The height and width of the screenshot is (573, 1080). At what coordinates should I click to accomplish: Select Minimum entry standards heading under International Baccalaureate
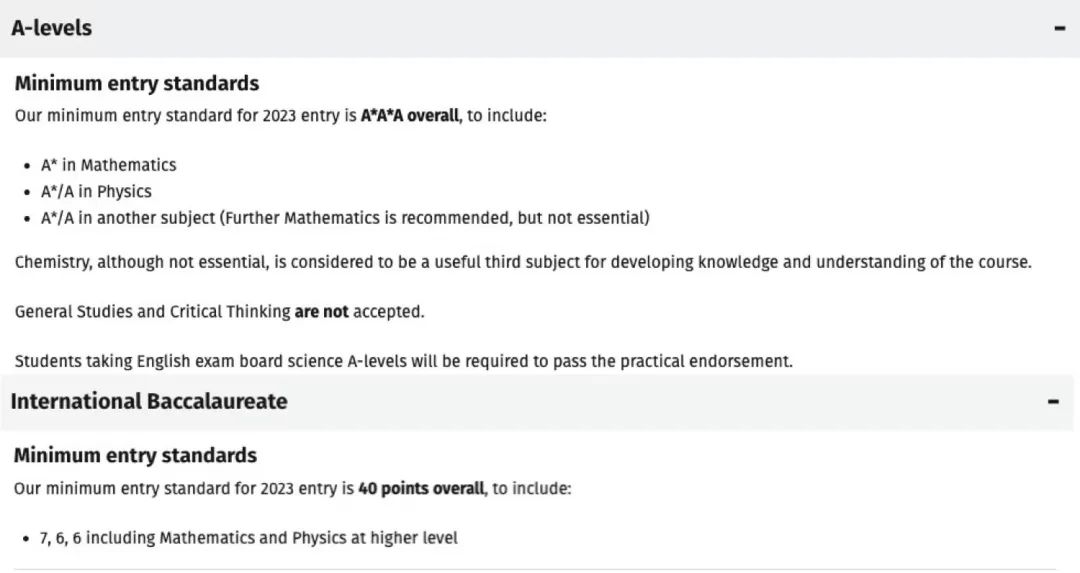pyautogui.click(x=135, y=455)
